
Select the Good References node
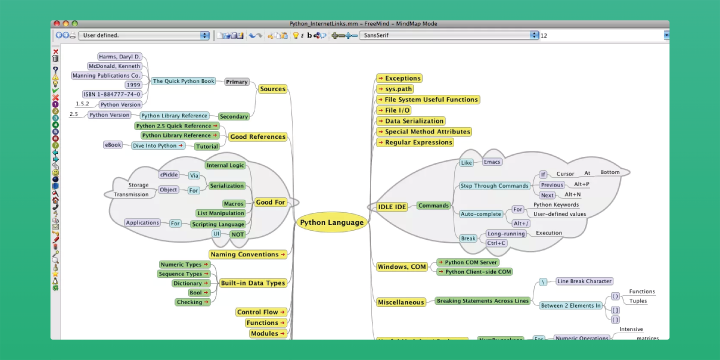[258, 137]
